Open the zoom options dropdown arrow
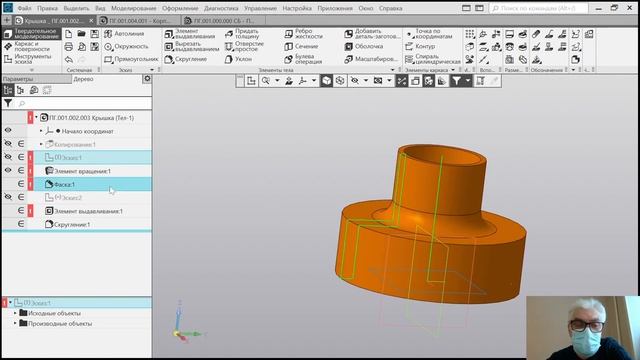 [x=277, y=81]
